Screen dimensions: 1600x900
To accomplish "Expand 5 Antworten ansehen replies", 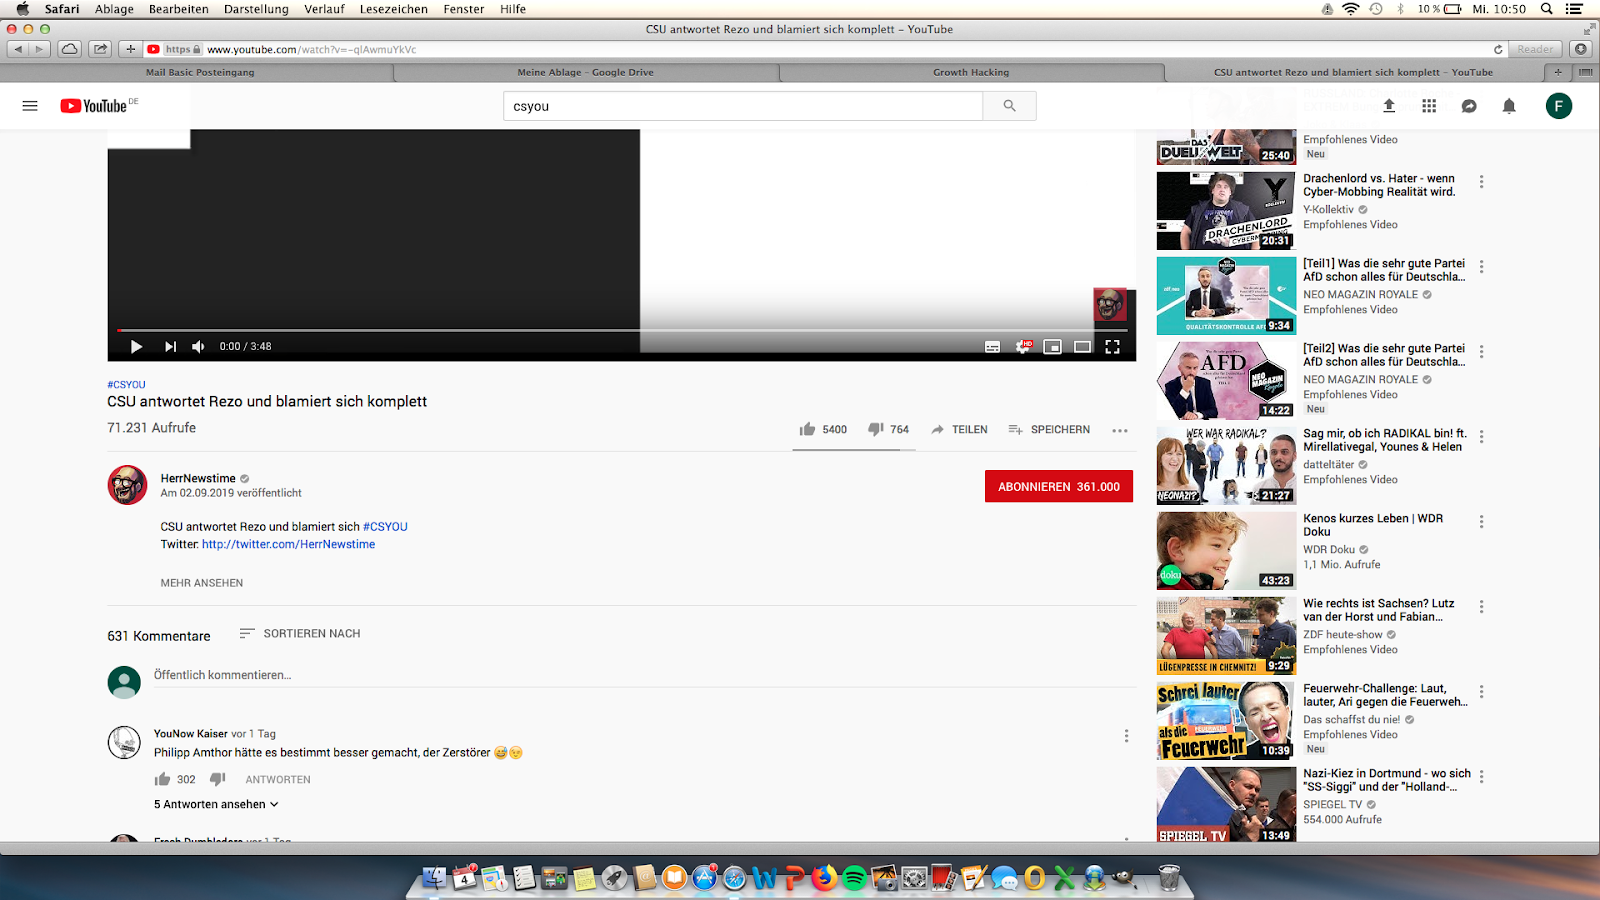I will tap(216, 804).
